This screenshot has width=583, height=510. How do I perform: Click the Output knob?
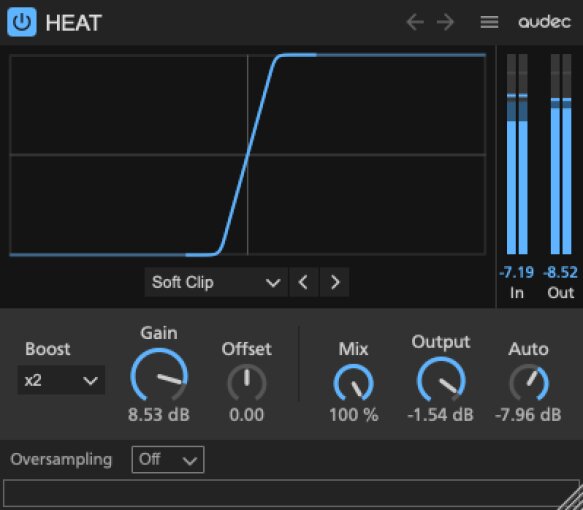pyautogui.click(x=441, y=380)
